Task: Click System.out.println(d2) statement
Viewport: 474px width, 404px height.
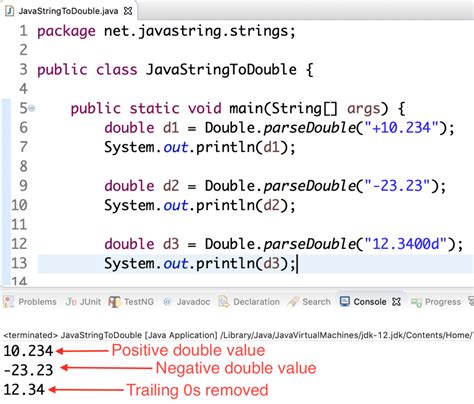Action: coord(200,205)
